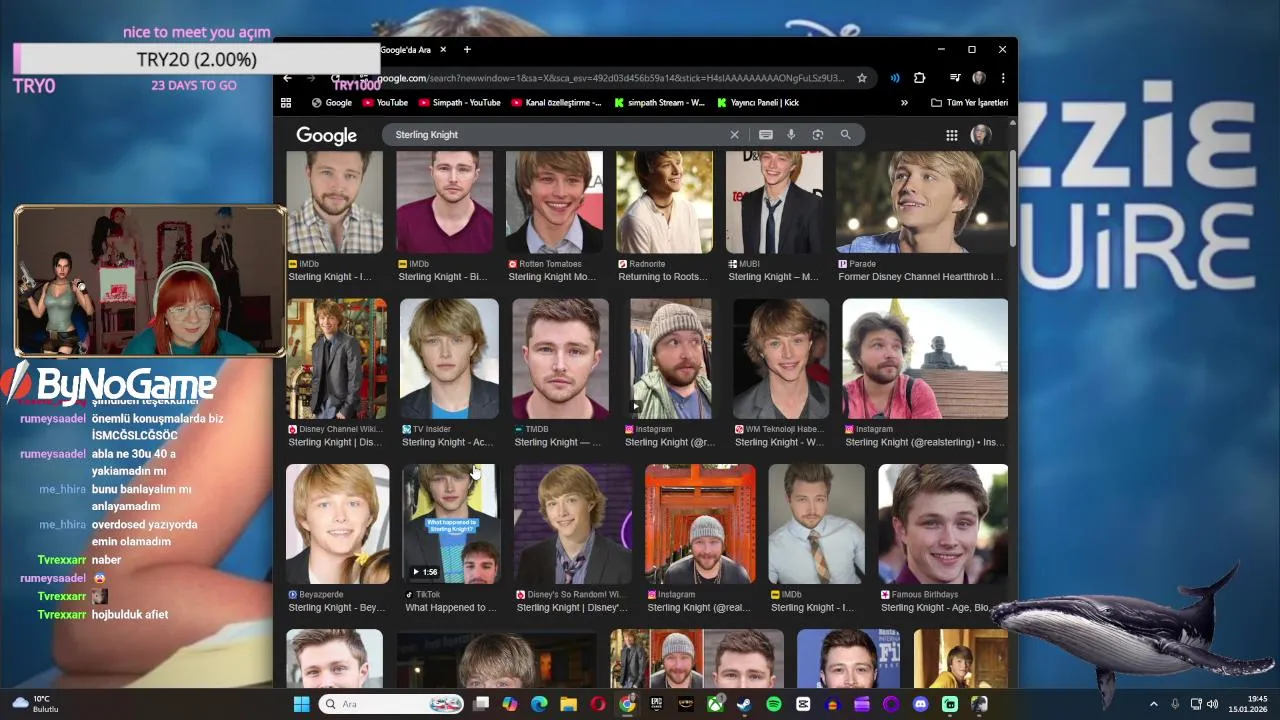The height and width of the screenshot is (720, 1280).
Task: Start voice search with the microphone icon
Action: click(x=791, y=134)
